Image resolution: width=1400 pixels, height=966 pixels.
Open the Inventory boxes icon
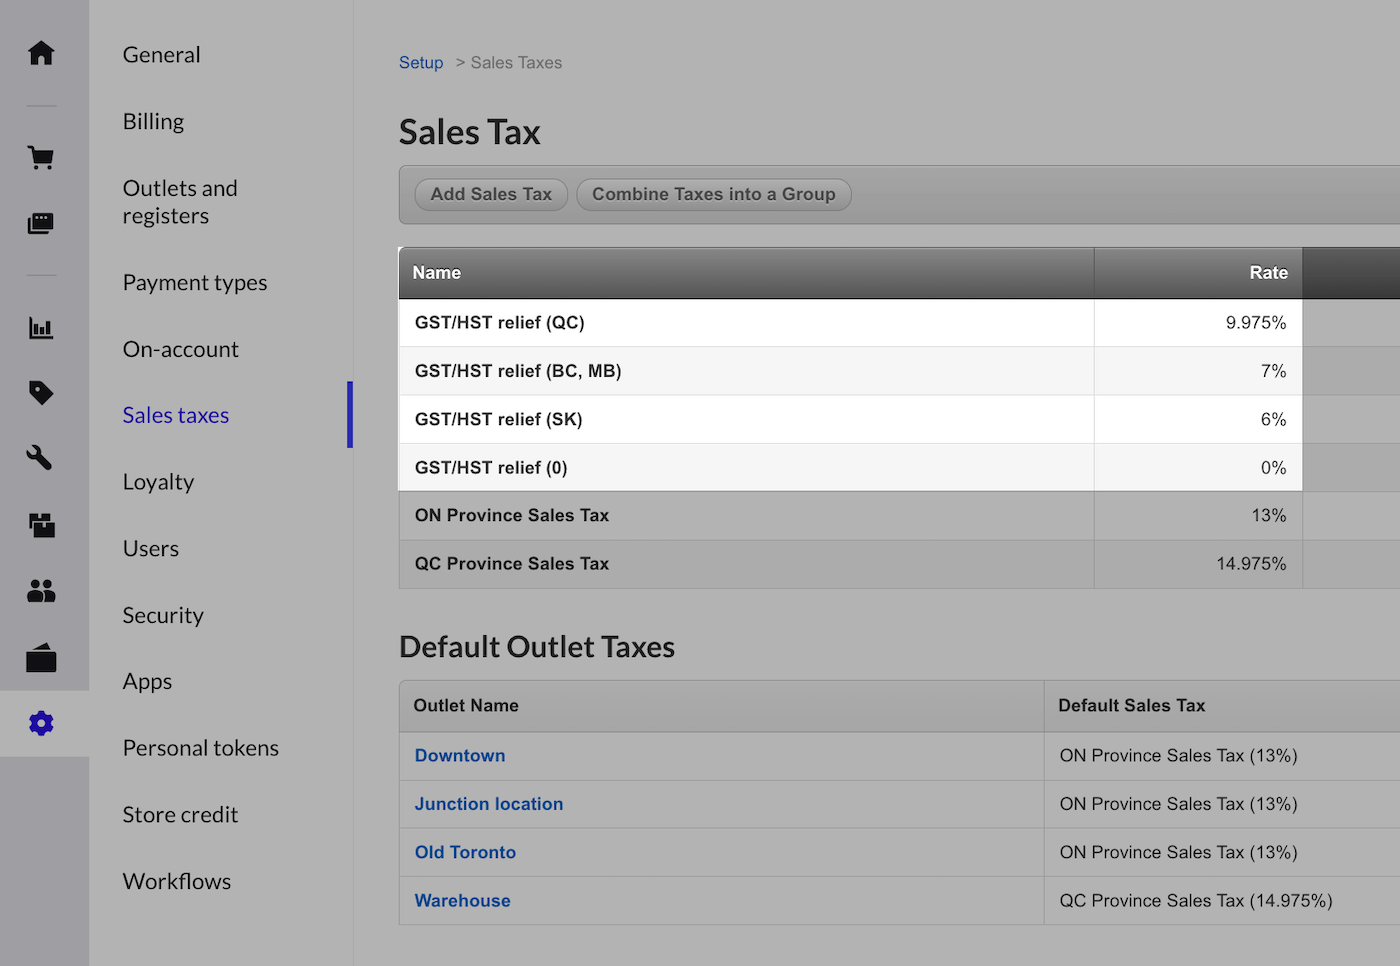click(x=41, y=525)
